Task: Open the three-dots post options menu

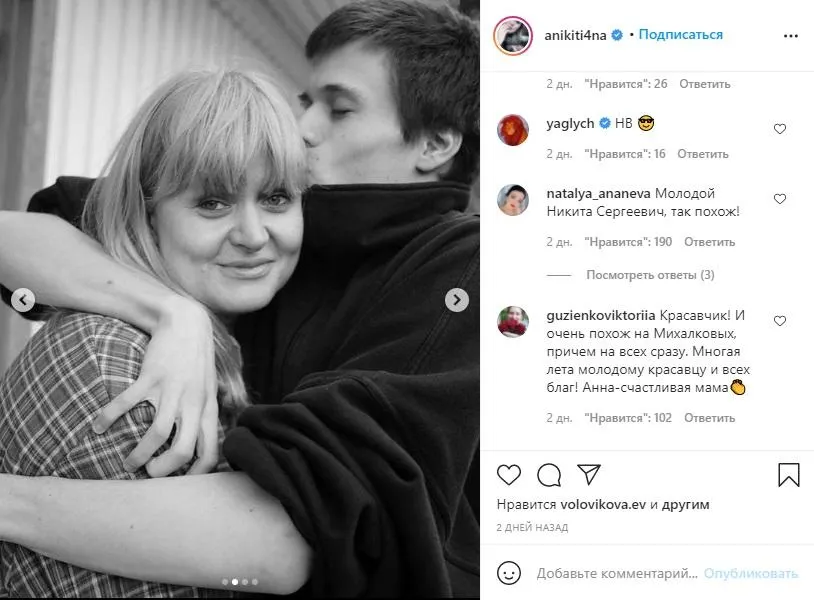Action: click(791, 36)
